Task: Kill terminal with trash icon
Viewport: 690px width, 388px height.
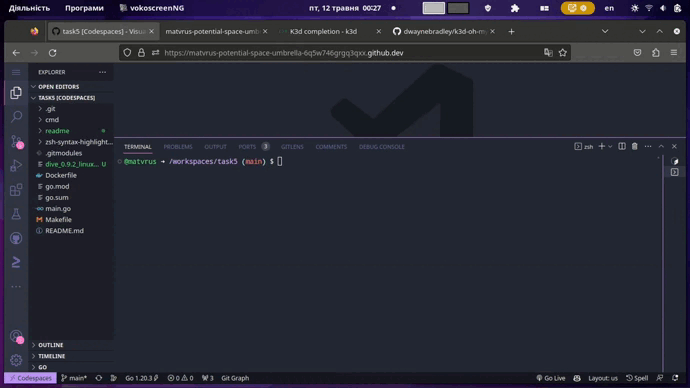Action: pos(635,146)
